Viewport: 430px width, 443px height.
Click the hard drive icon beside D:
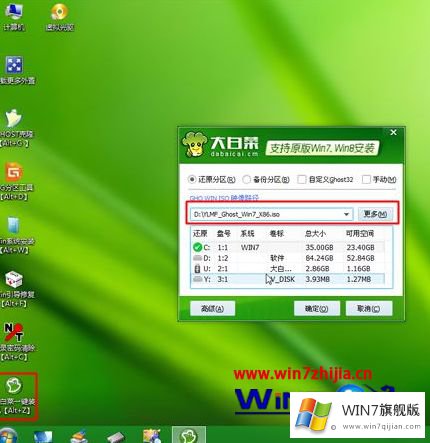tap(197, 258)
